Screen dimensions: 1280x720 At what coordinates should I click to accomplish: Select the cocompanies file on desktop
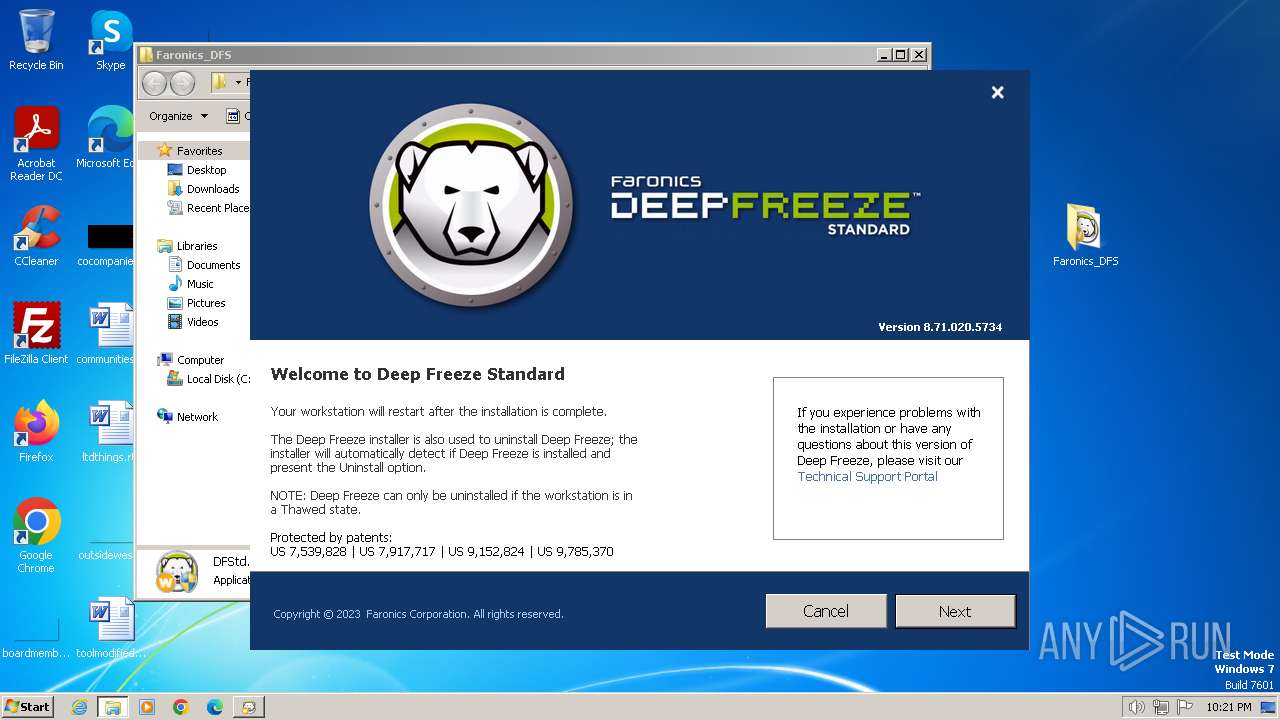(105, 245)
